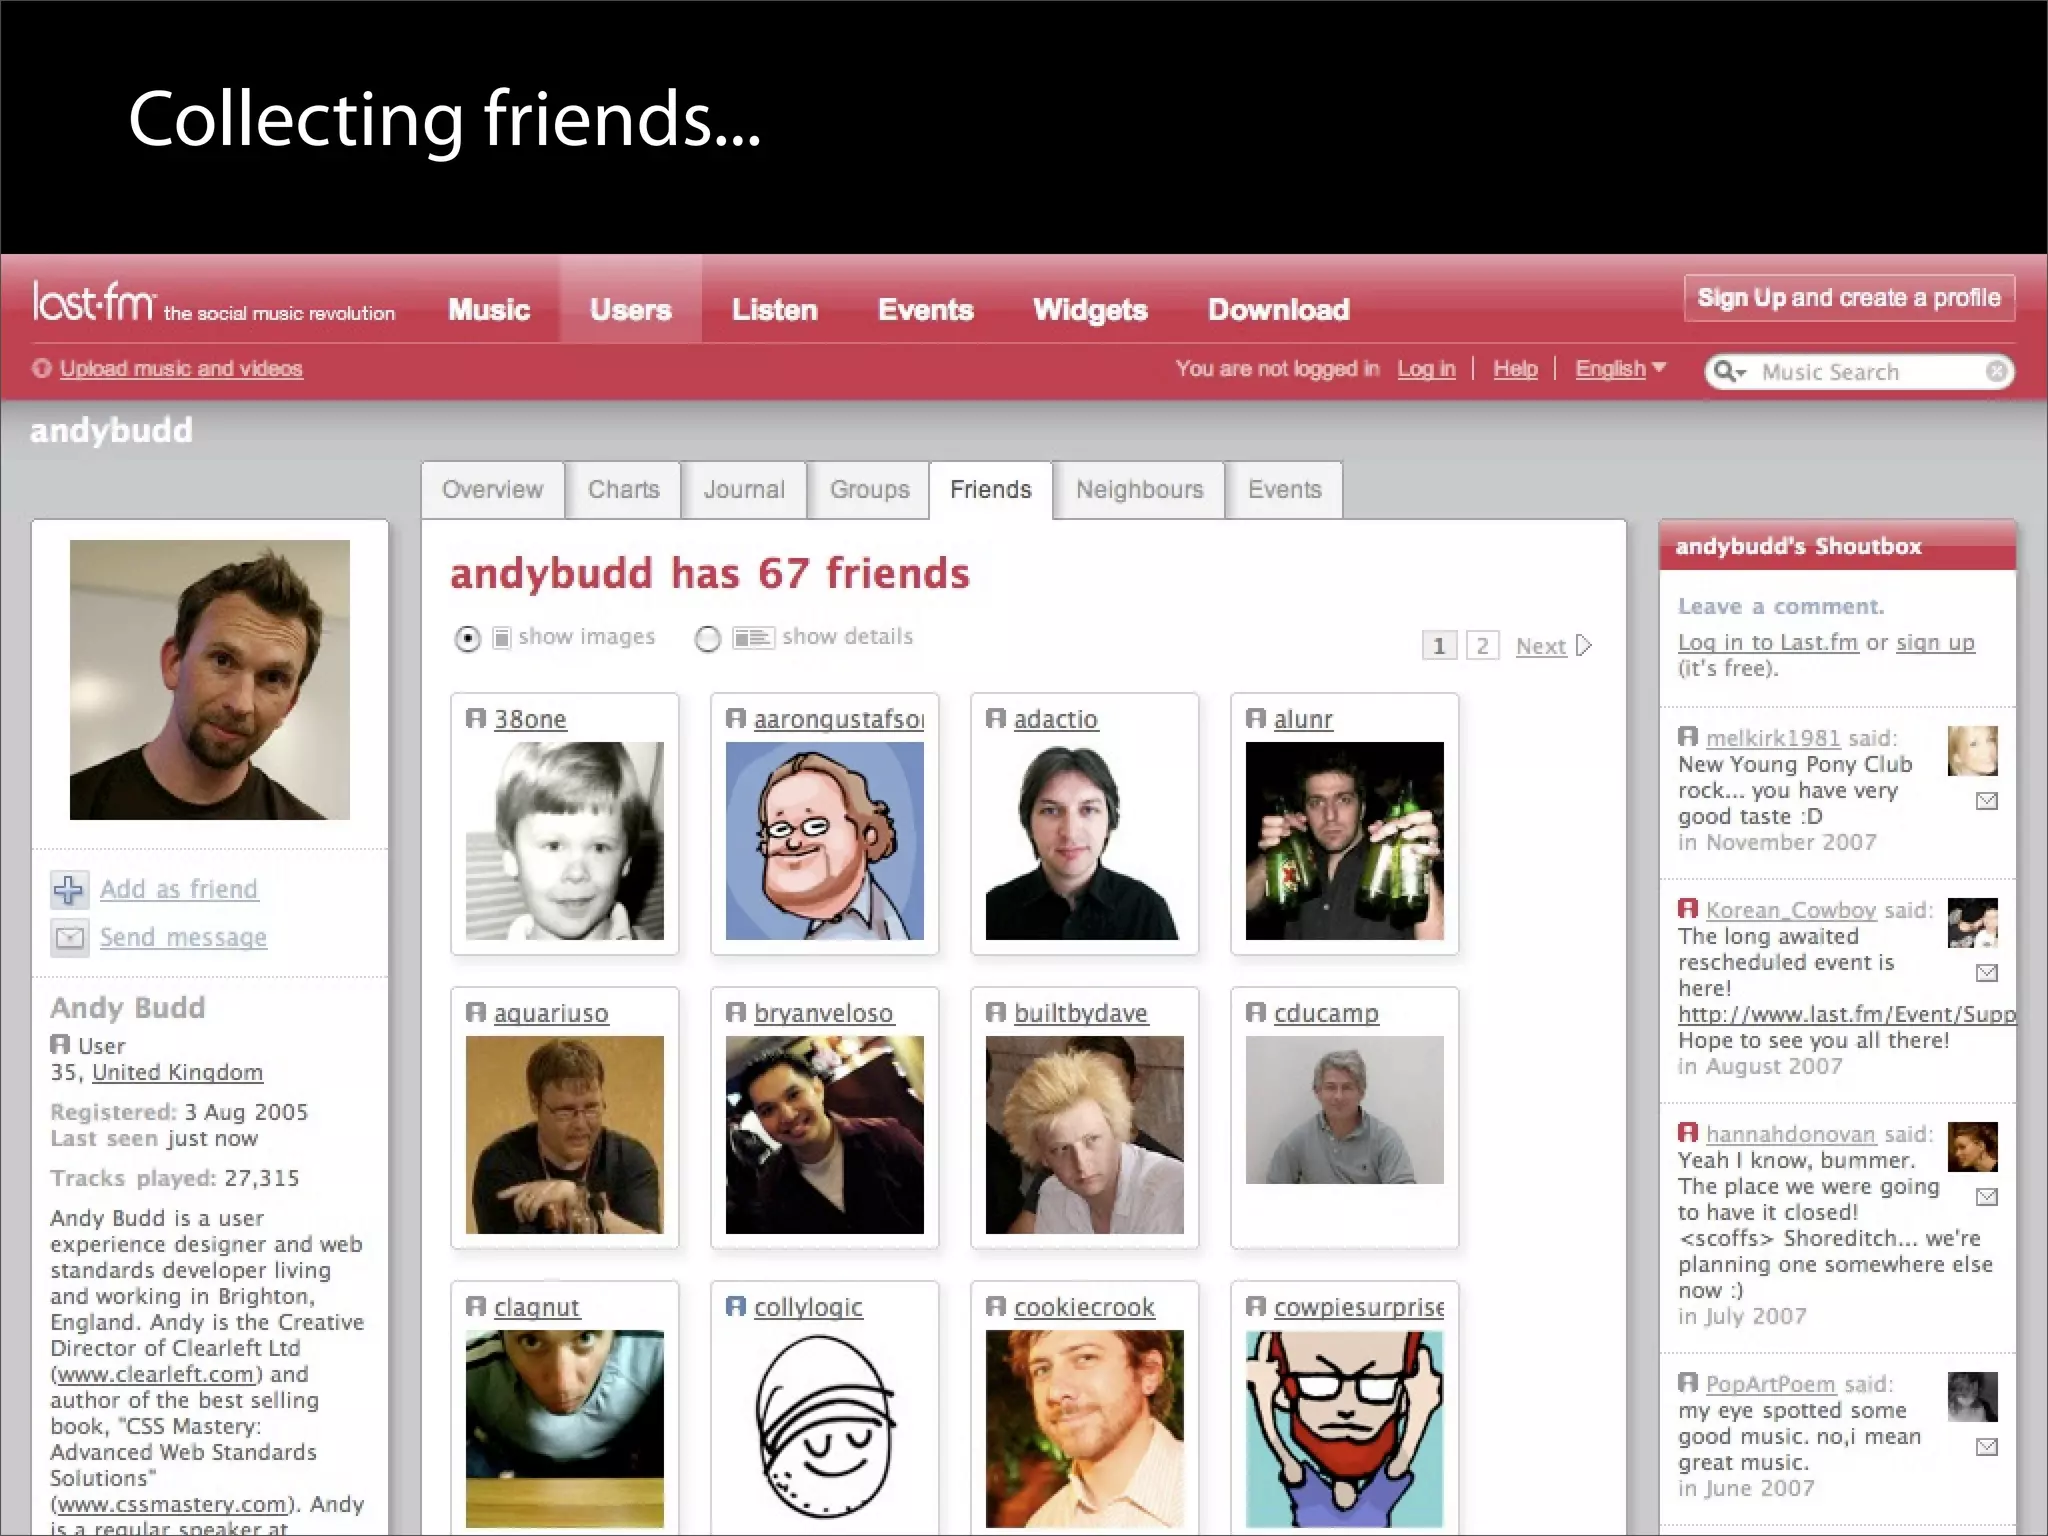Select the show details radio button
2048x1536 pixels.
pos(707,638)
